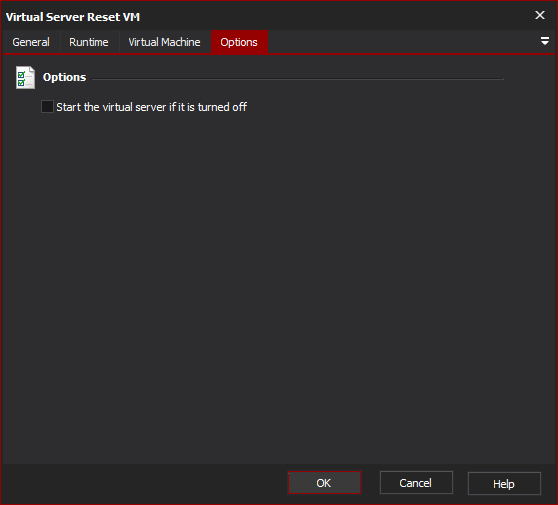Click the Virtual Server Reset VM title bar

(x=249, y=16)
